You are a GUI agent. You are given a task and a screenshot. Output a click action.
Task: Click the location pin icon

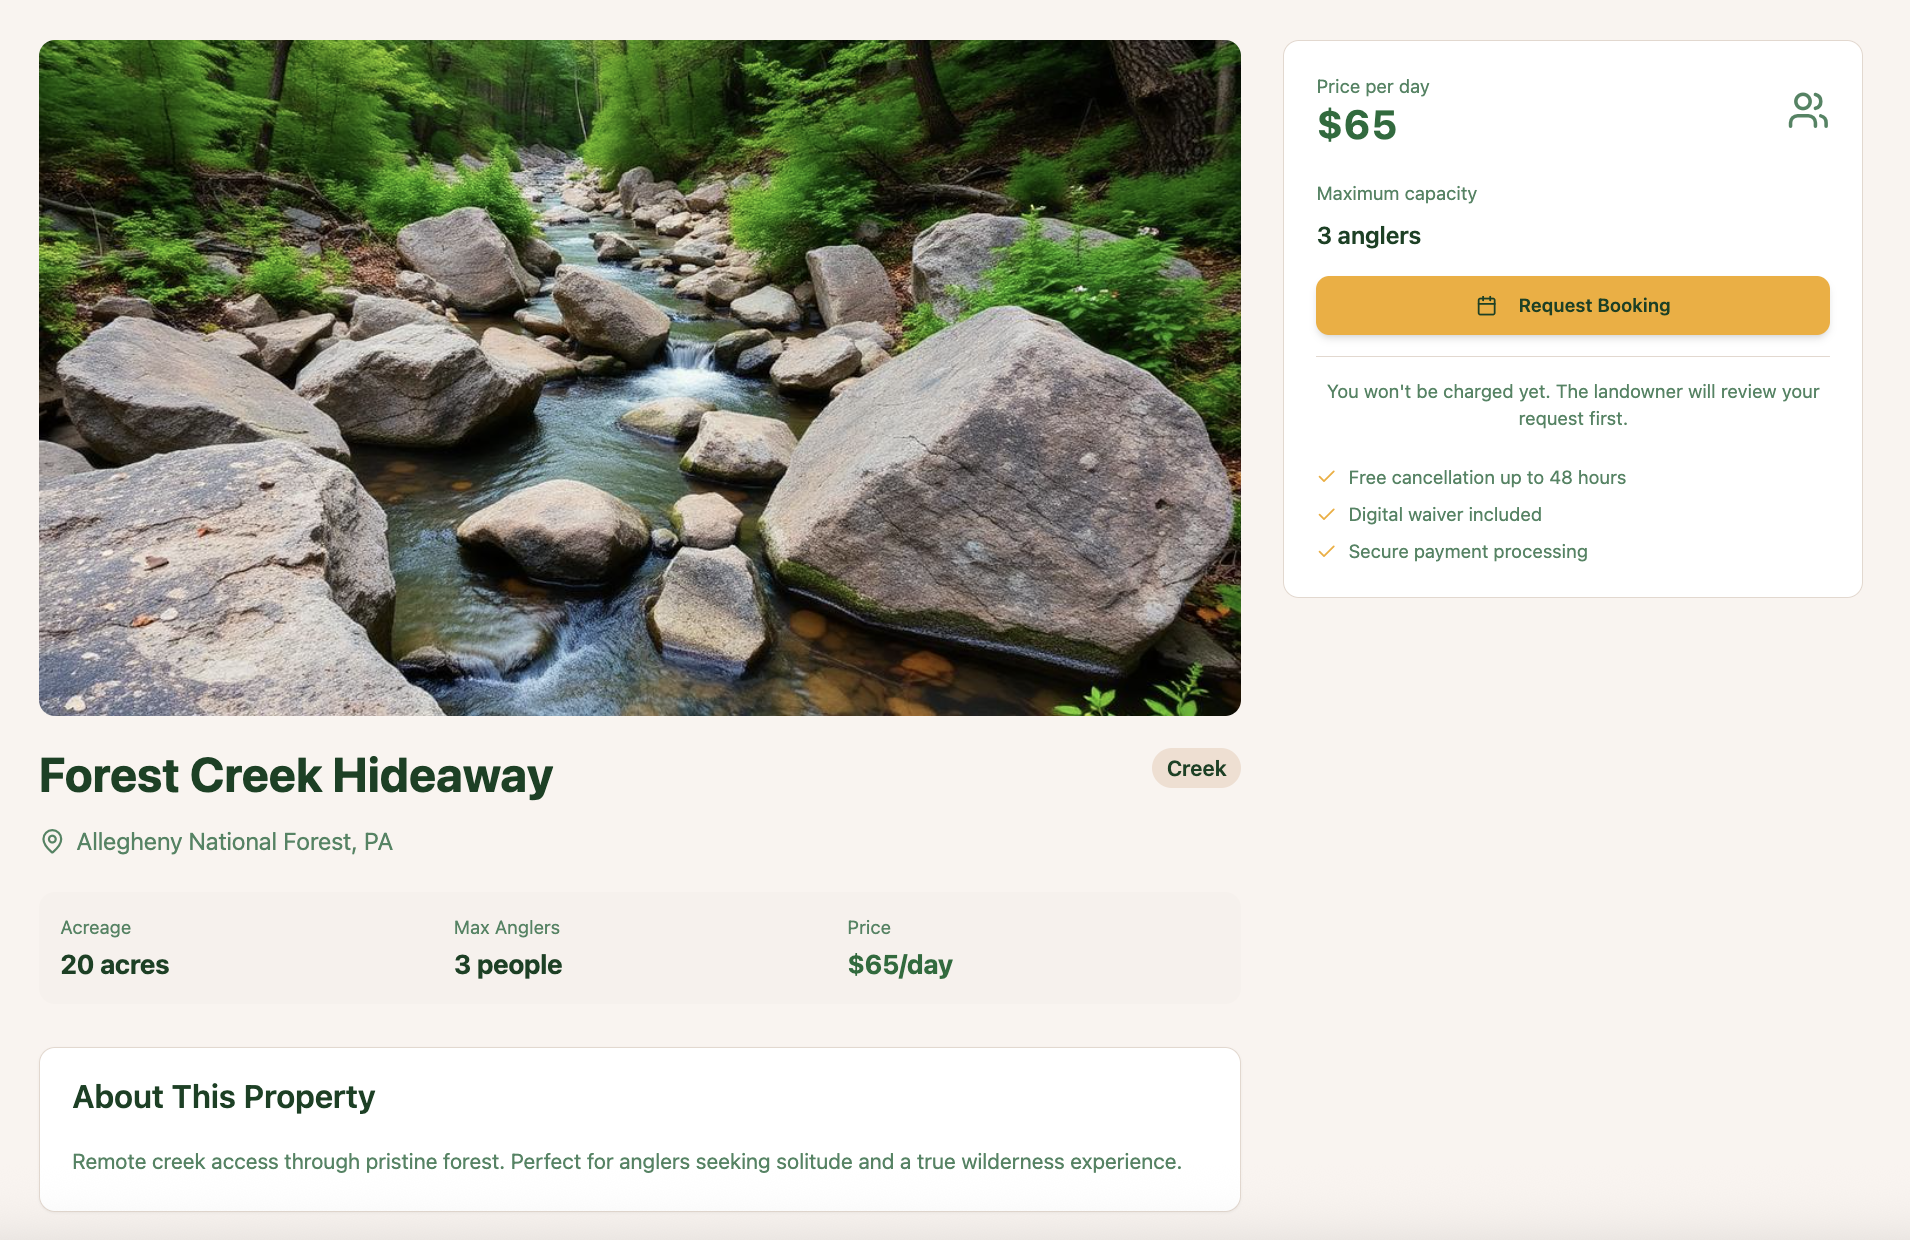coord(52,841)
